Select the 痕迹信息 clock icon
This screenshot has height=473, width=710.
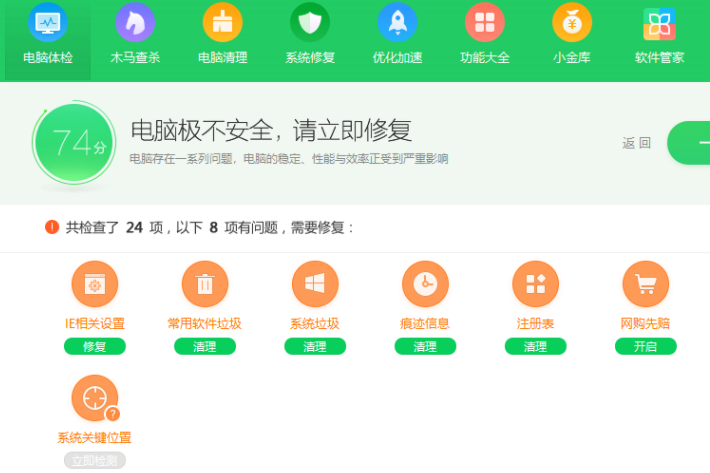[x=425, y=284]
